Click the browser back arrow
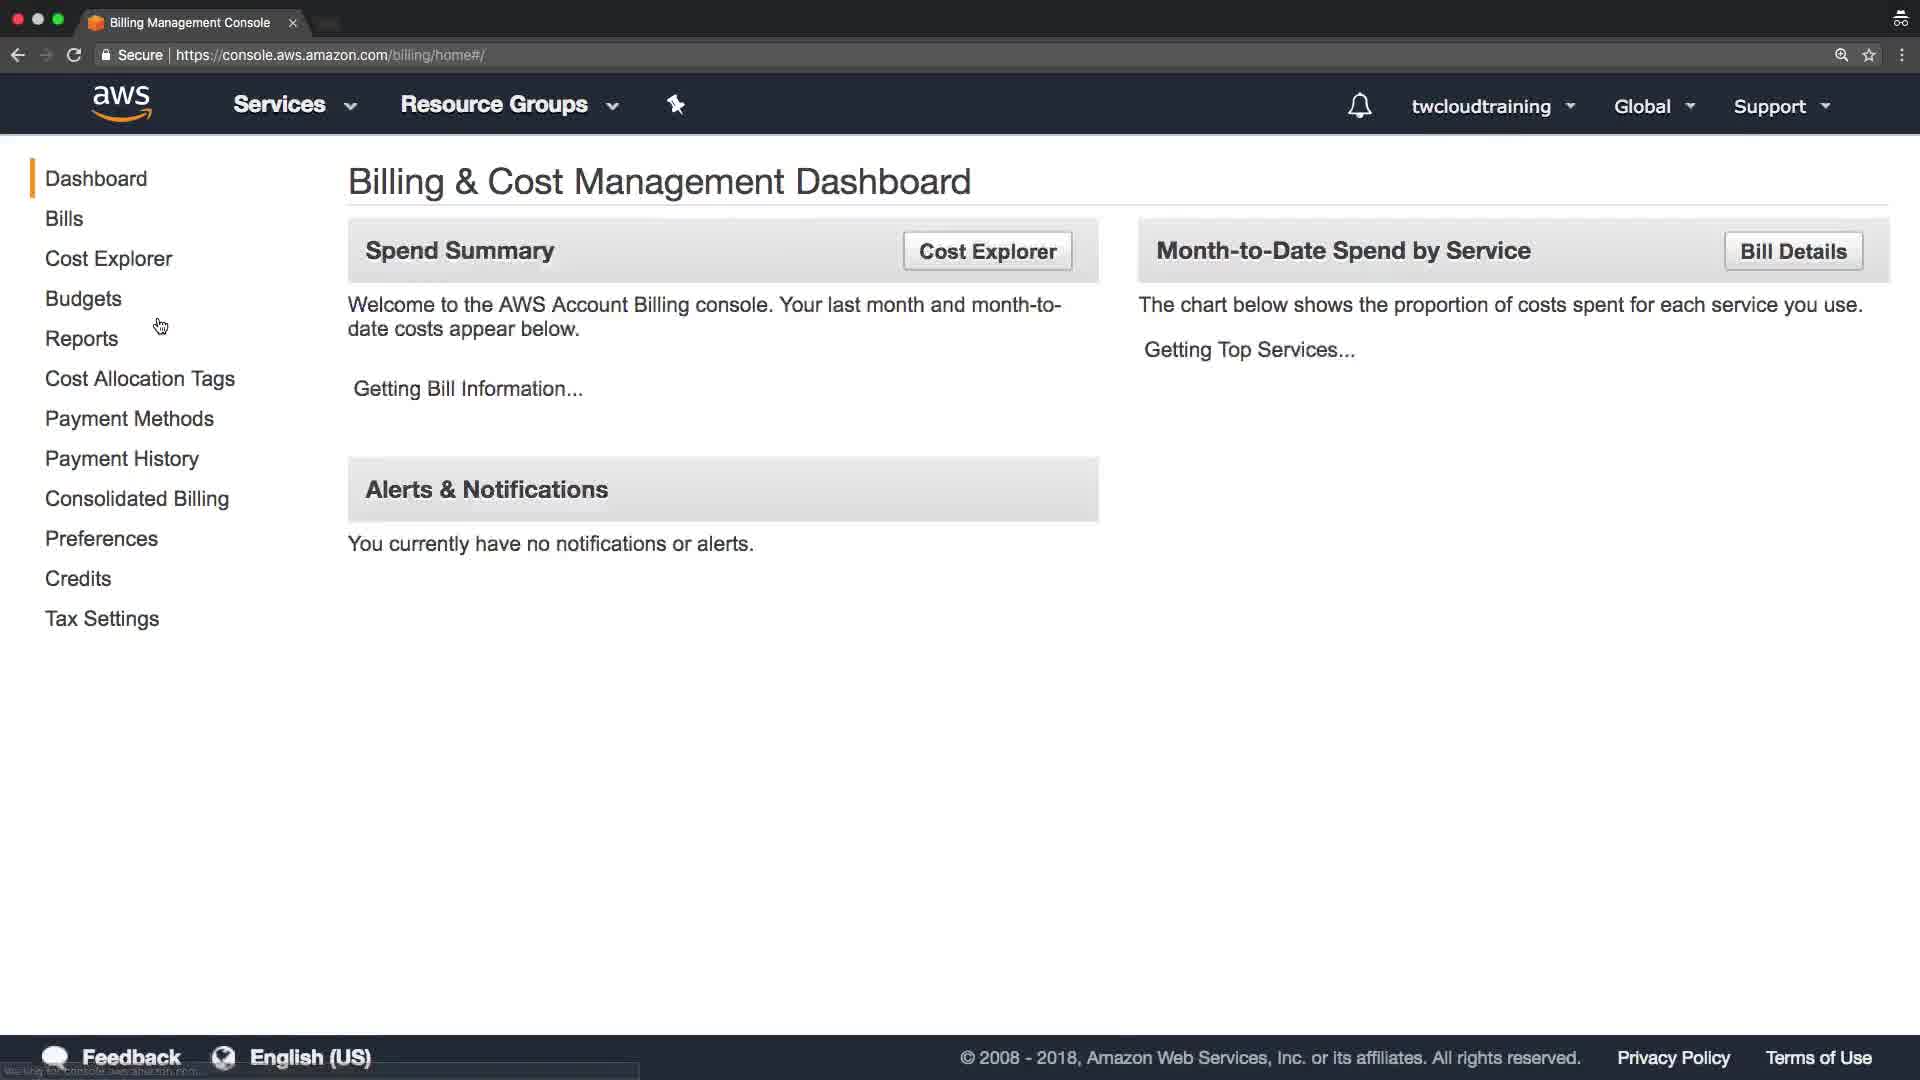 [18, 55]
